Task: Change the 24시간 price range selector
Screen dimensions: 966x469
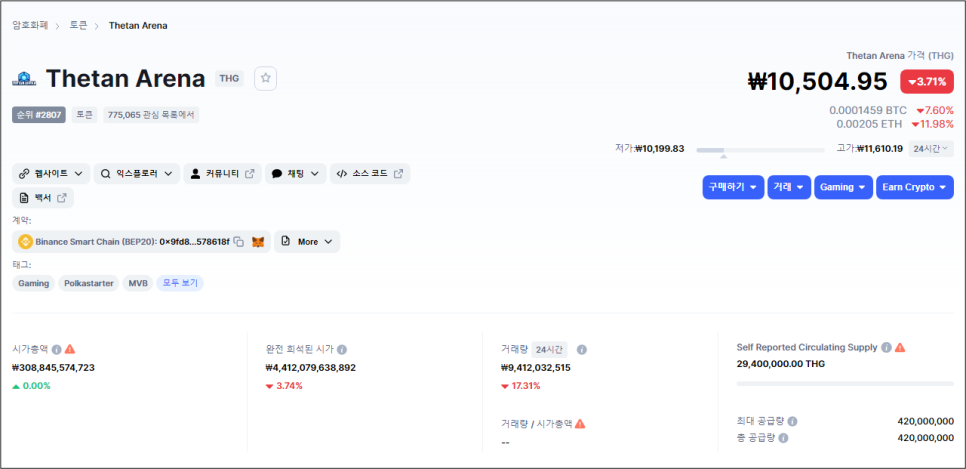Action: point(931,148)
